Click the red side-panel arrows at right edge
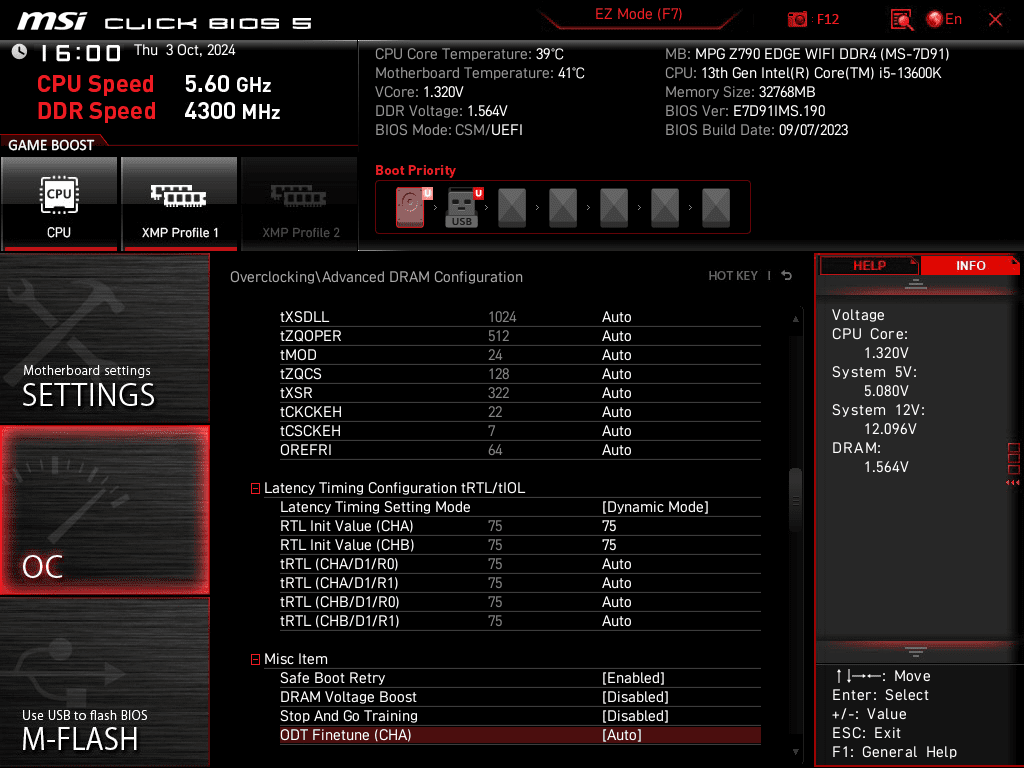Viewport: 1024px width, 768px height. tap(1013, 483)
